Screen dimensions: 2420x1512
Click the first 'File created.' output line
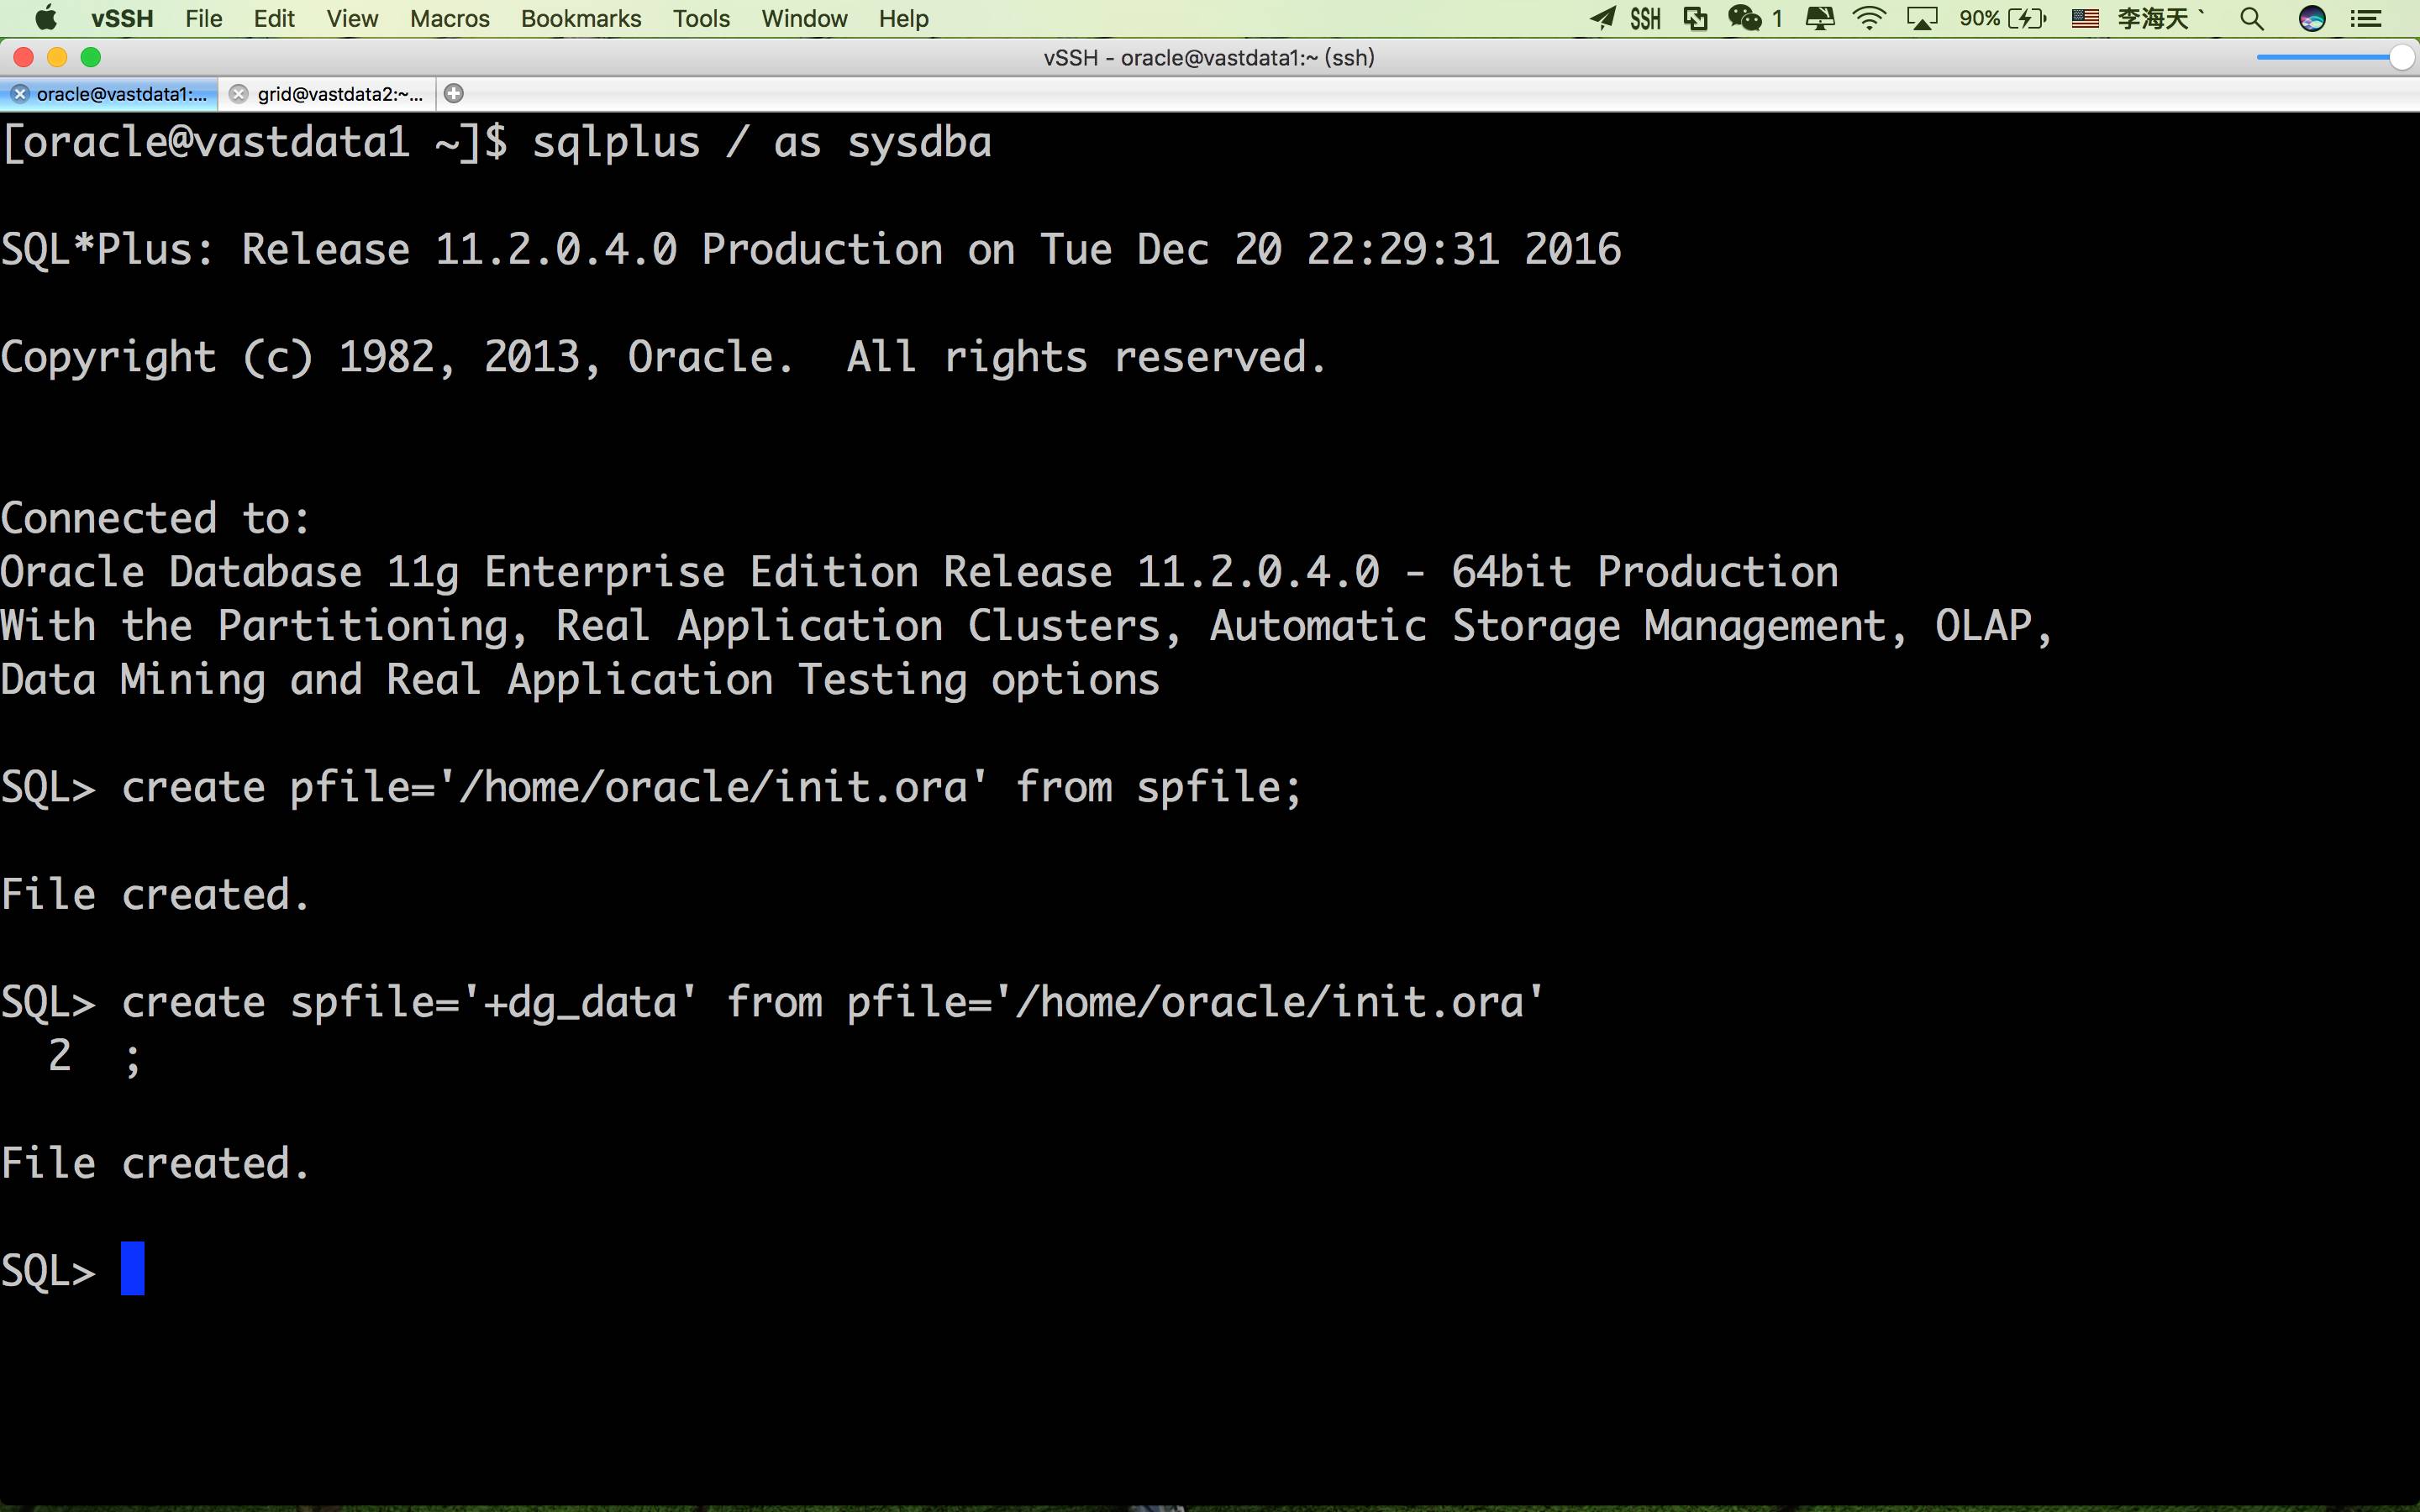tap(155, 894)
